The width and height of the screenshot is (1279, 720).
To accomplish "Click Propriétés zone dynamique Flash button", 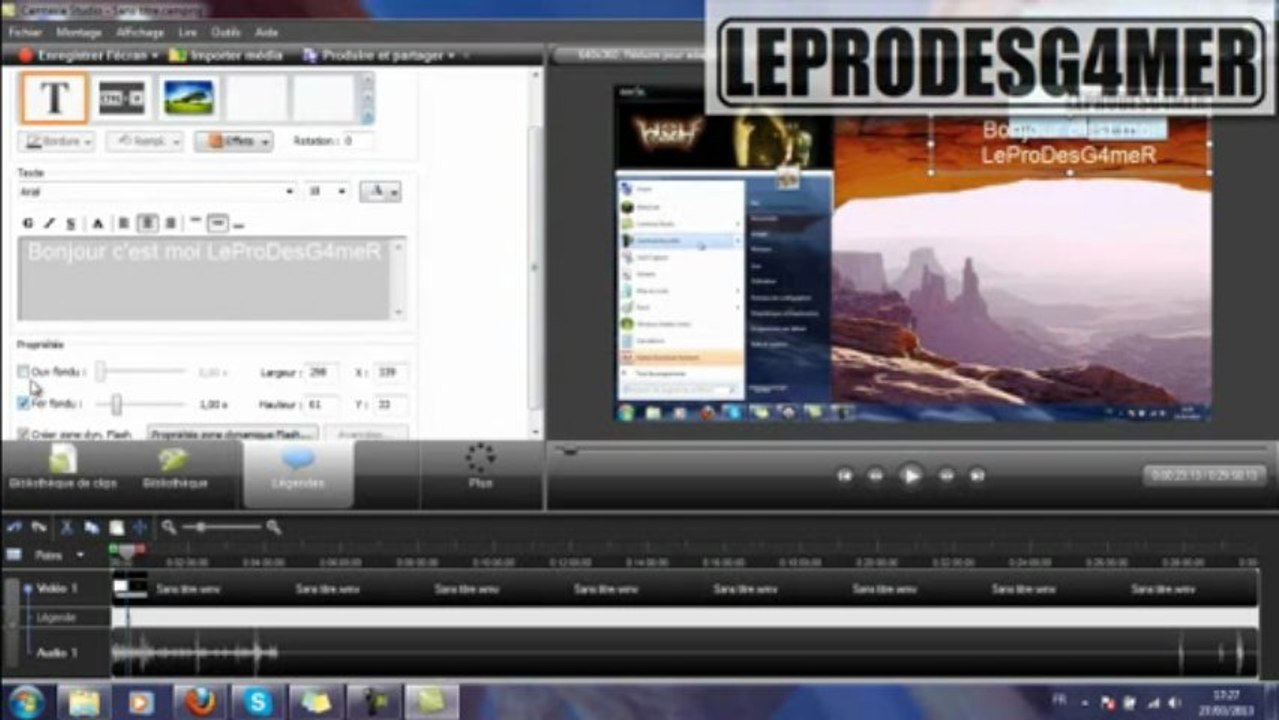I will pyautogui.click(x=233, y=434).
